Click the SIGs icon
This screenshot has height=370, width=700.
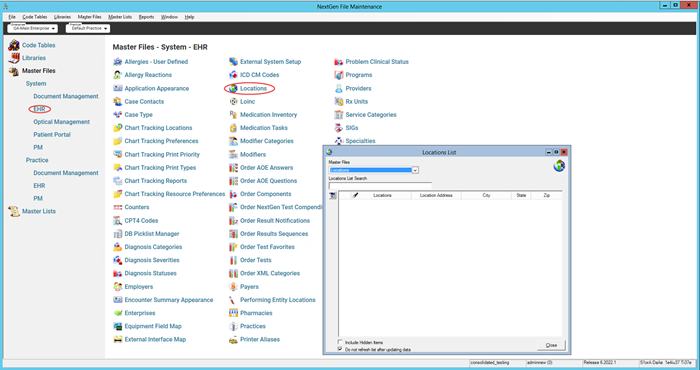click(x=339, y=128)
